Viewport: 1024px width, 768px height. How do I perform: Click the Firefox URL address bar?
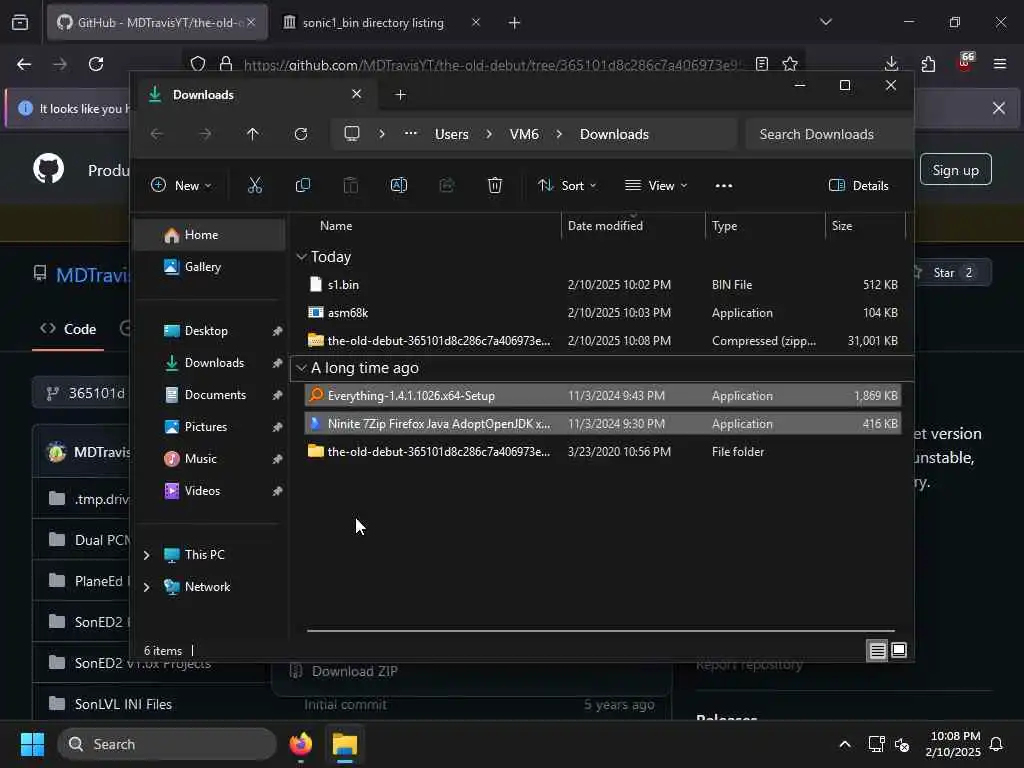492,64
